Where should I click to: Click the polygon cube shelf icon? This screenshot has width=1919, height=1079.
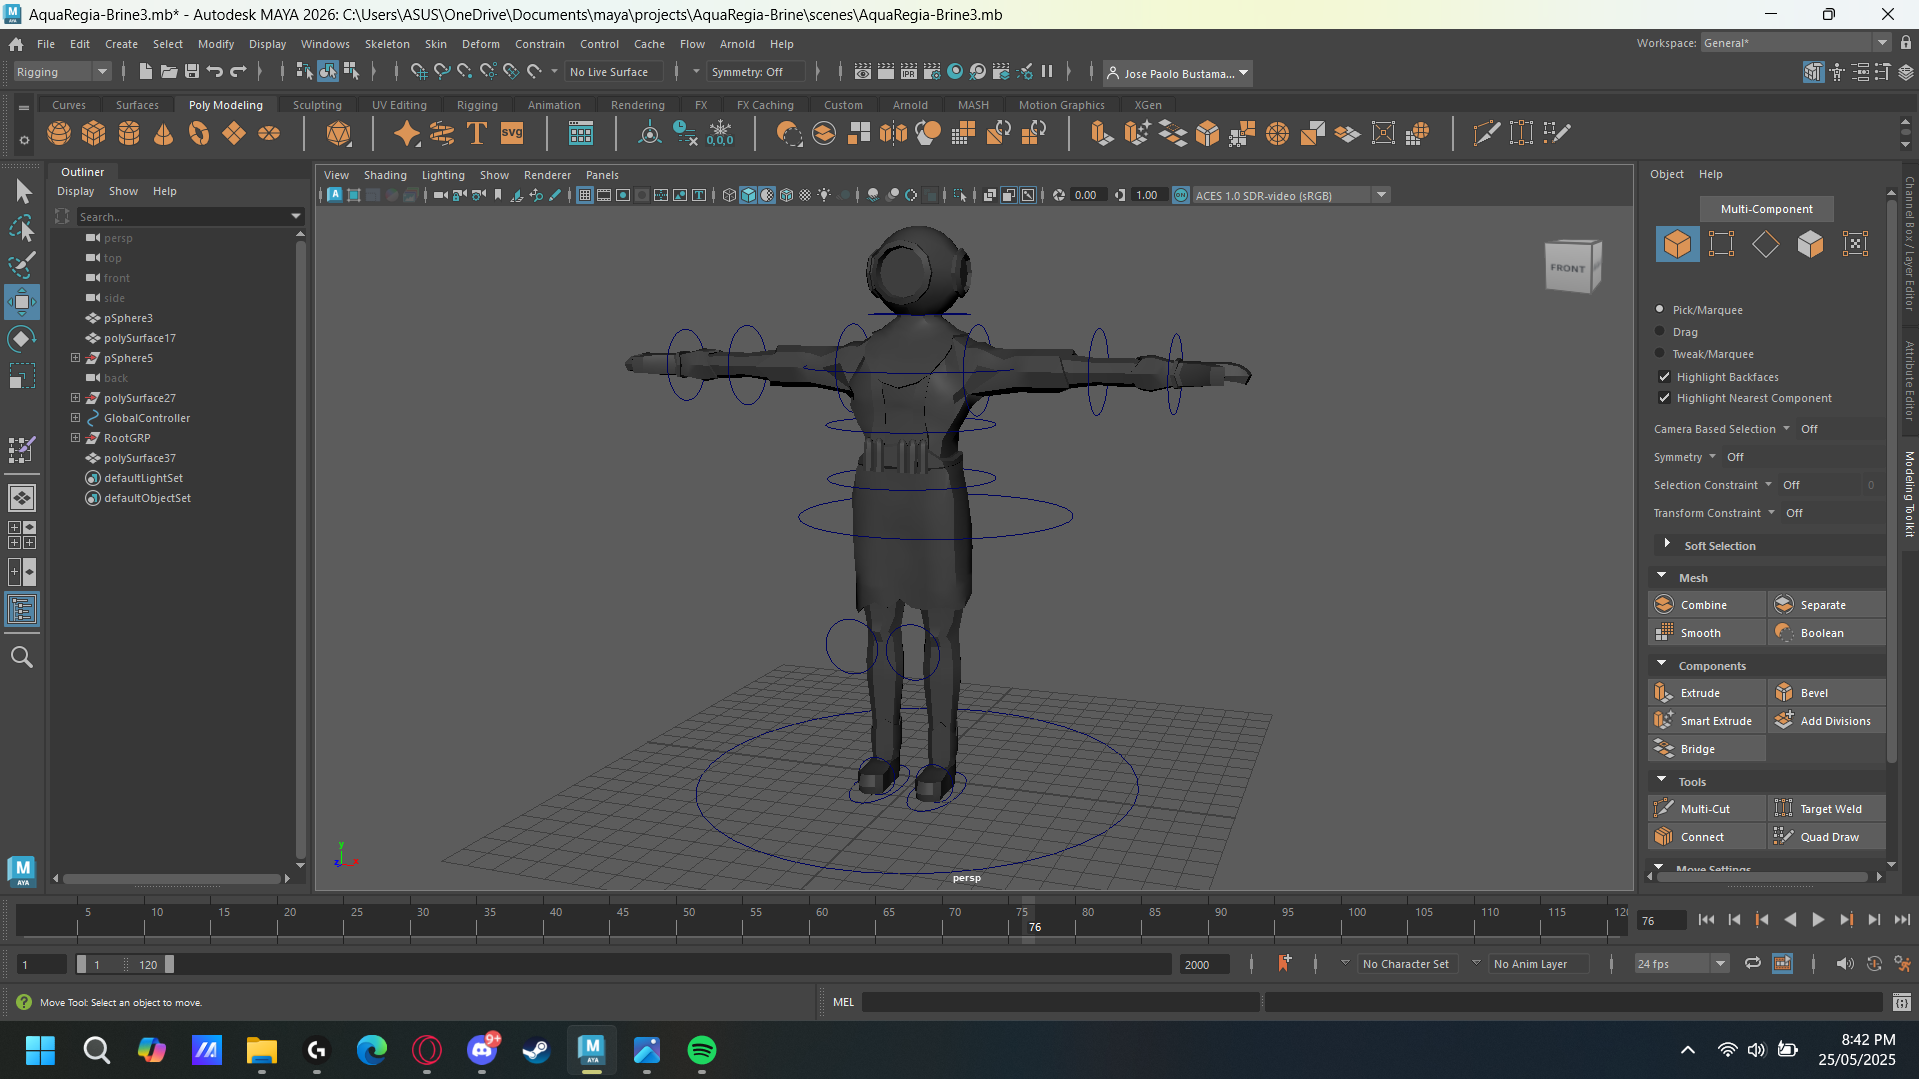(94, 133)
